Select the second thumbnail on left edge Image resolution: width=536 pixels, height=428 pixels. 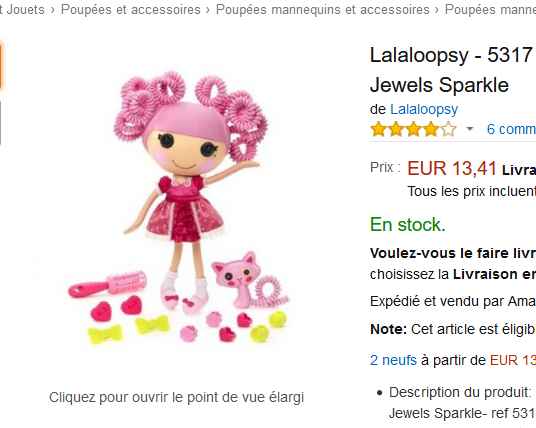click(x=1, y=123)
